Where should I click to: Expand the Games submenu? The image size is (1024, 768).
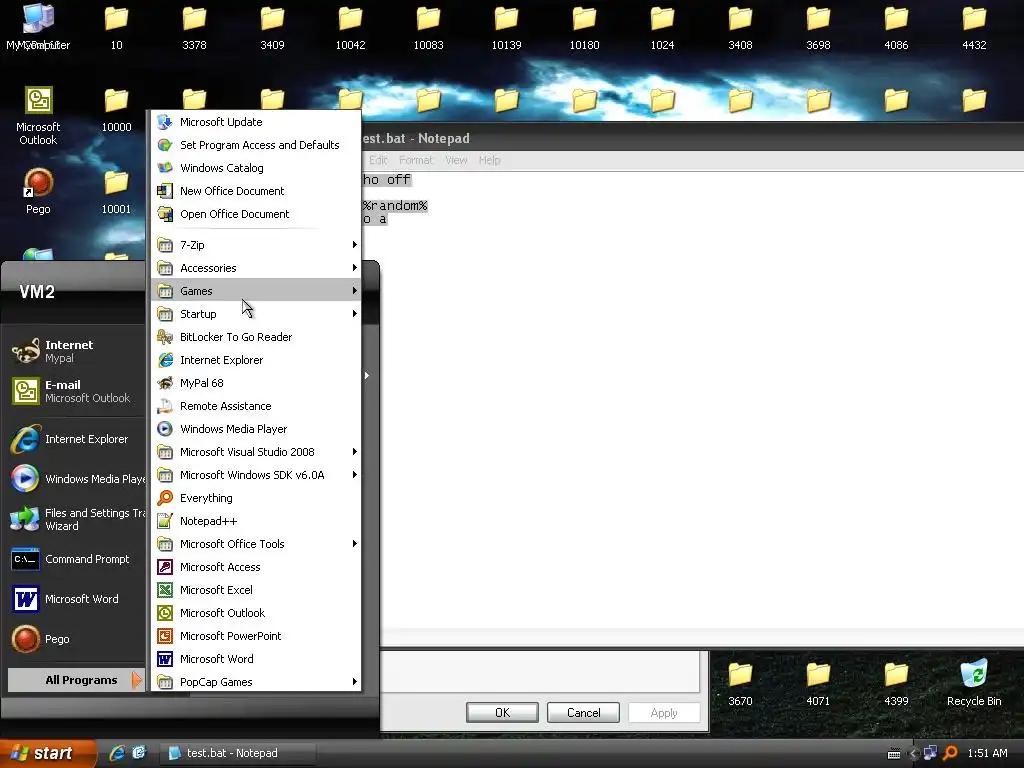tap(256, 291)
